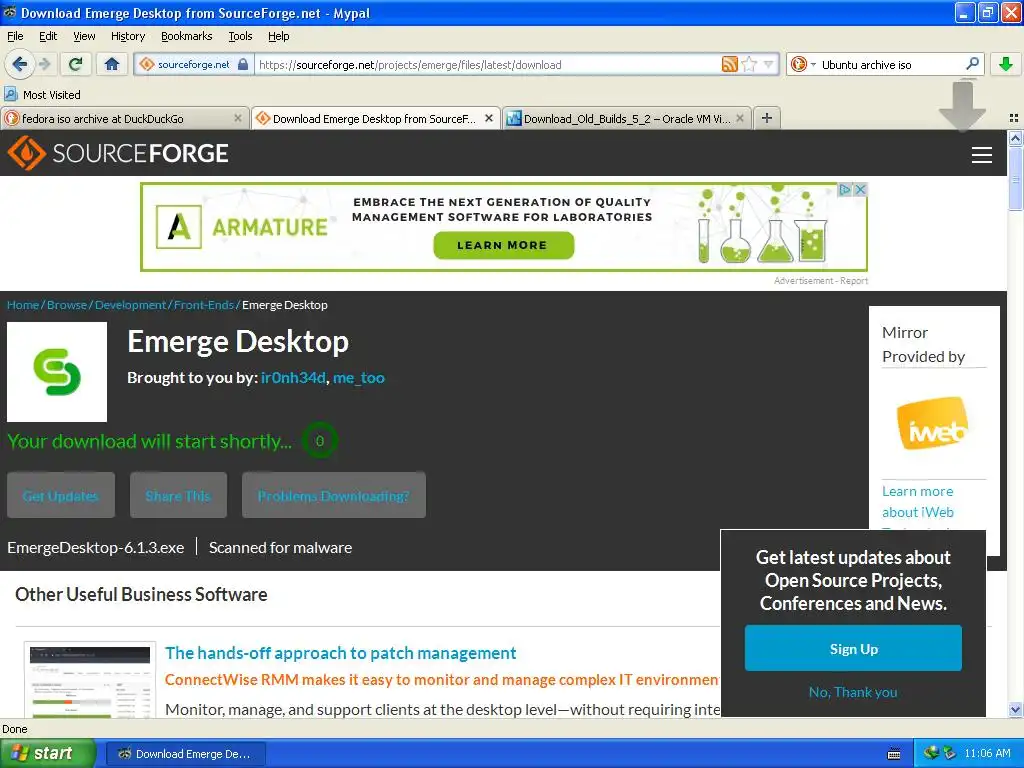
Task: Open the Help menu
Action: click(x=278, y=36)
